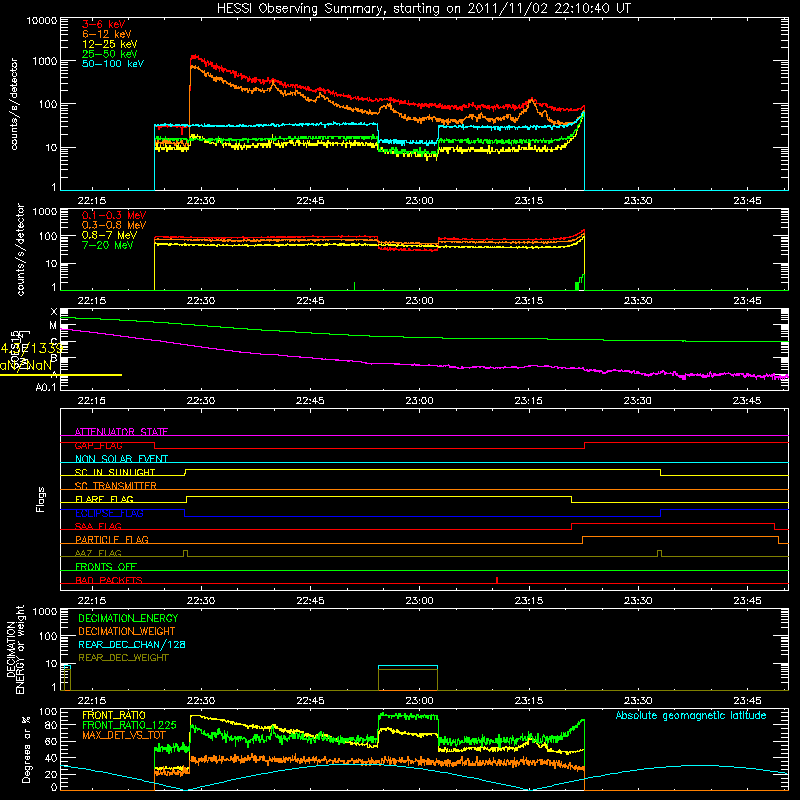
Task: Click the red 0.1-0.3 MeV legend label
Action: click(x=114, y=215)
